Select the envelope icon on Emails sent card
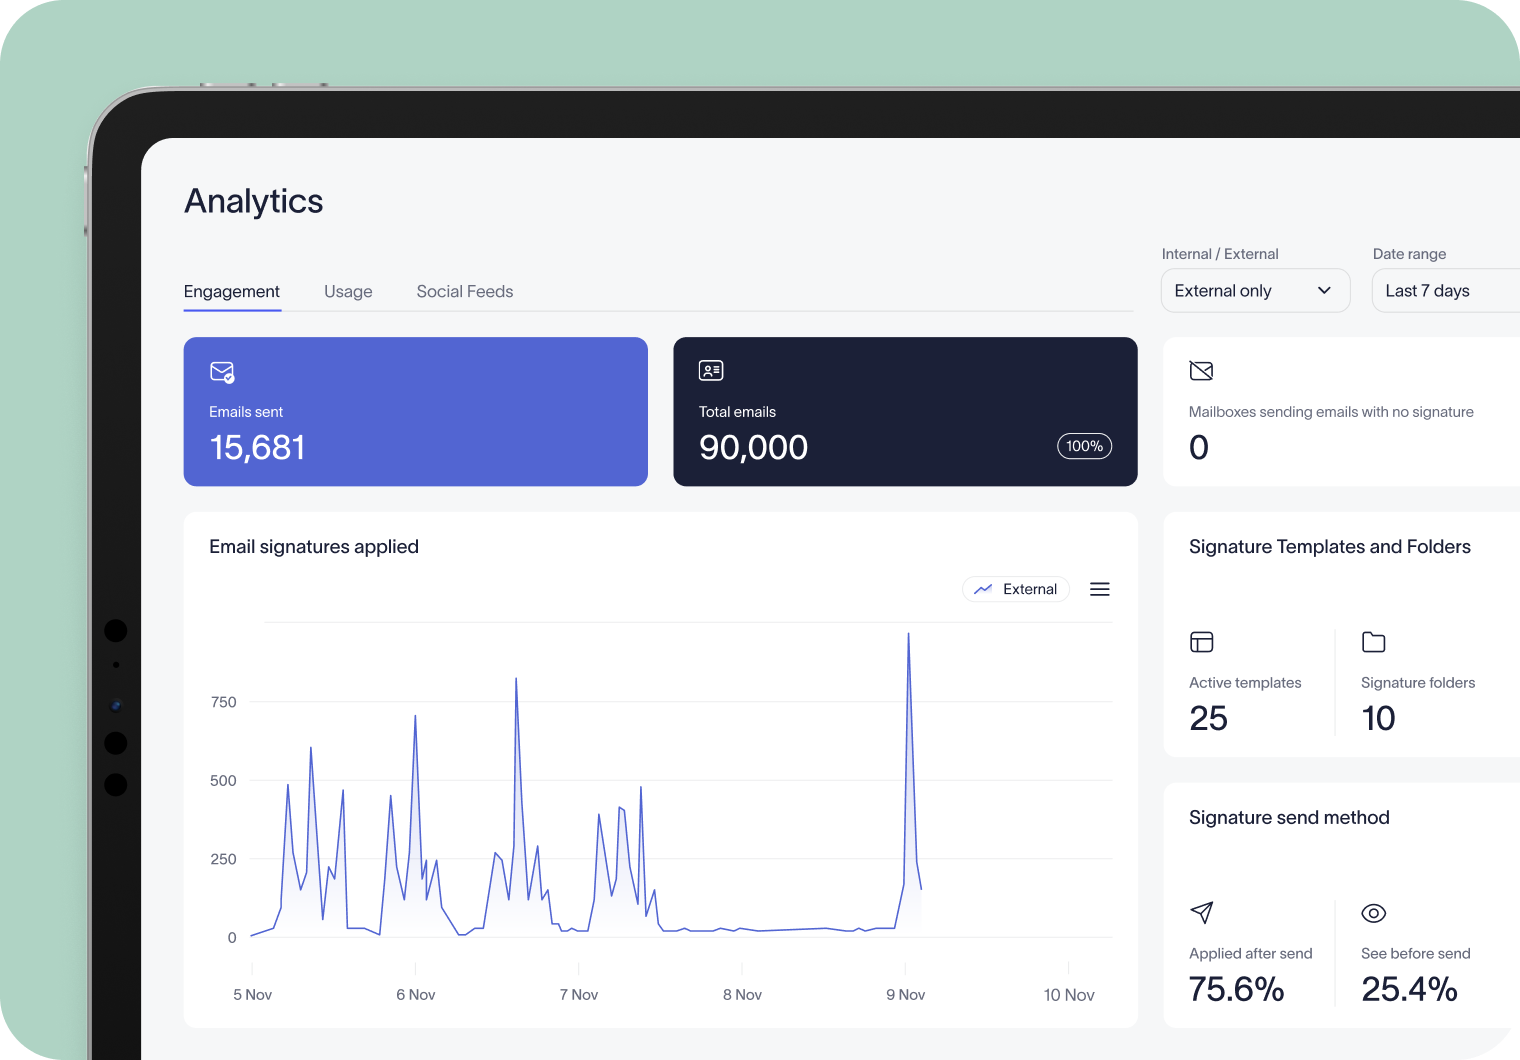Screen dimensions: 1520x1060 (x=221, y=371)
